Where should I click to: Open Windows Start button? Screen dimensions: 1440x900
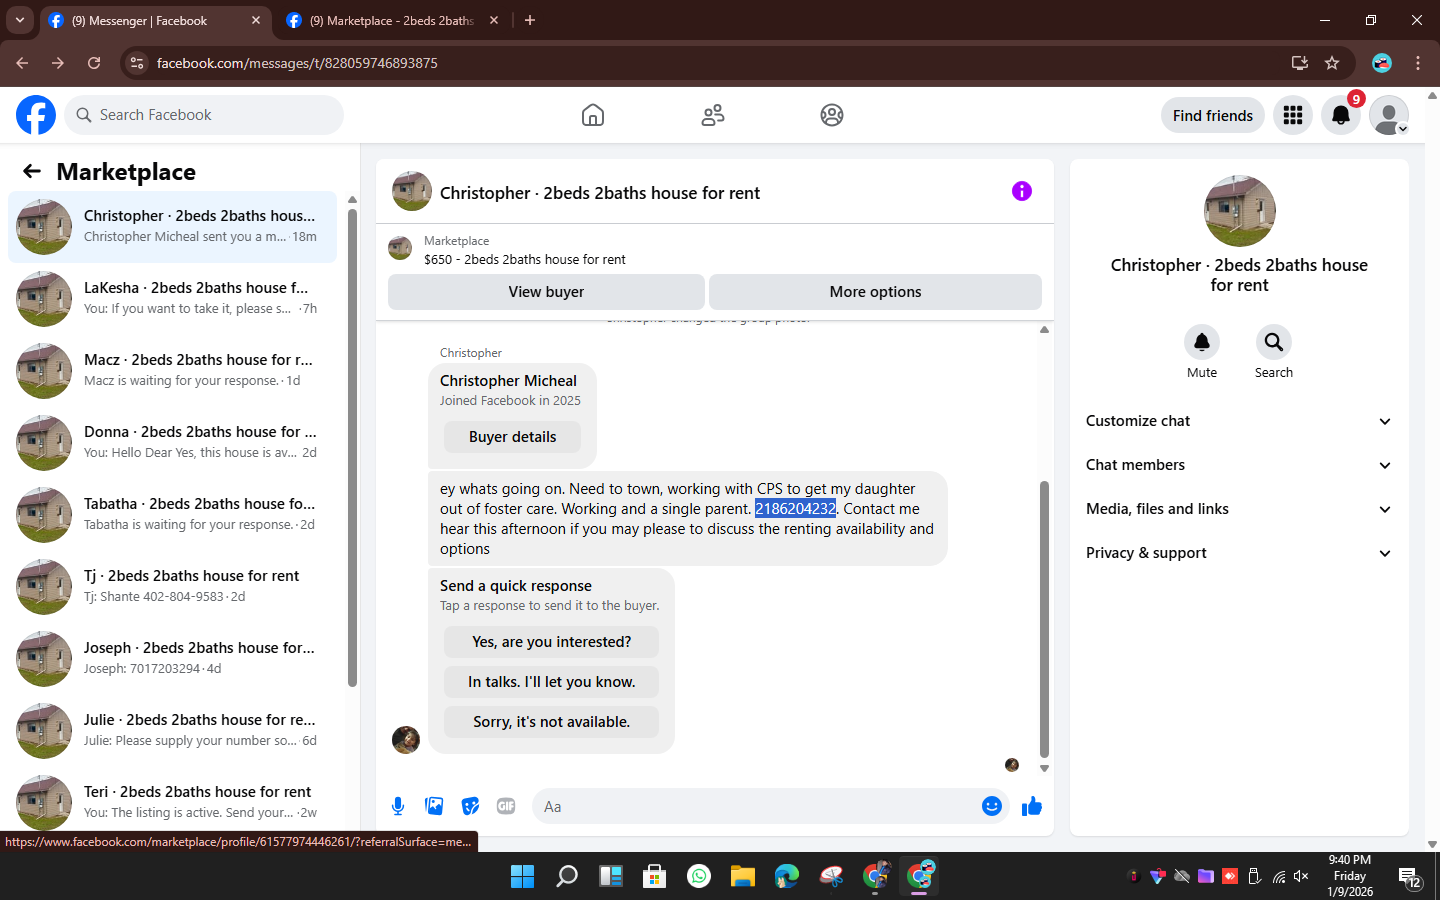click(522, 876)
